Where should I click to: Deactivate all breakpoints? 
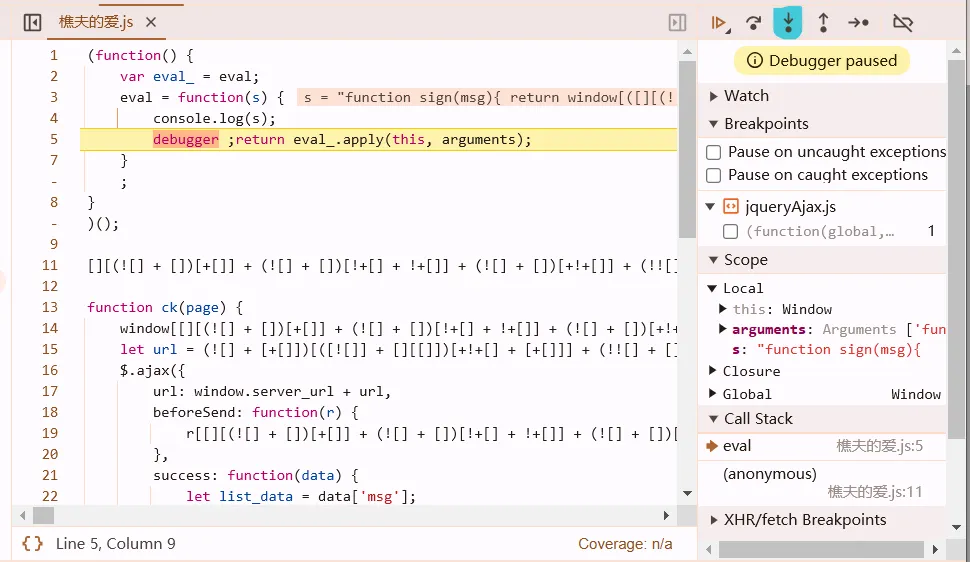tap(903, 23)
